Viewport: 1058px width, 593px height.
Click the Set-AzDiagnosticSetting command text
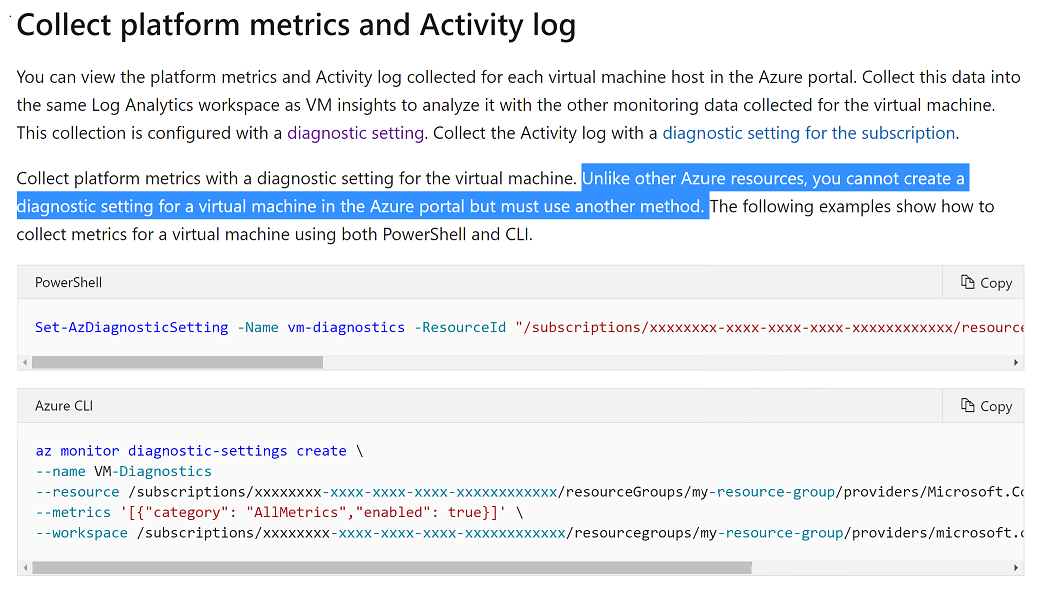click(132, 327)
